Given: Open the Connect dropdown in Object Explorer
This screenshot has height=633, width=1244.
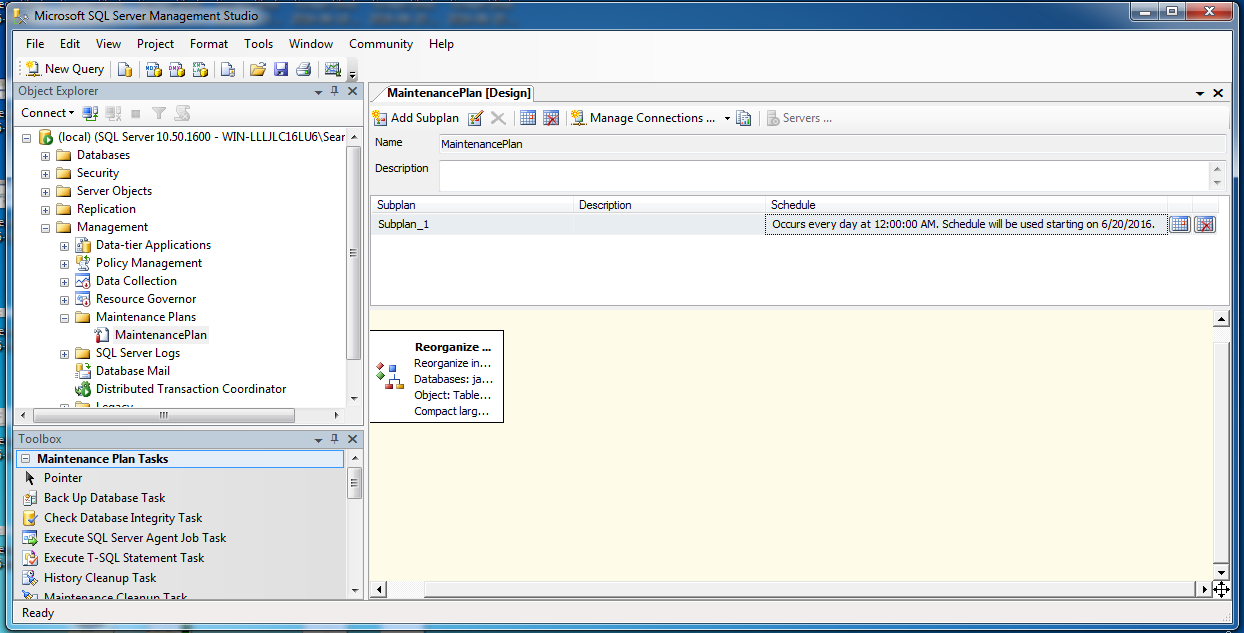Looking at the screenshot, I should (47, 113).
